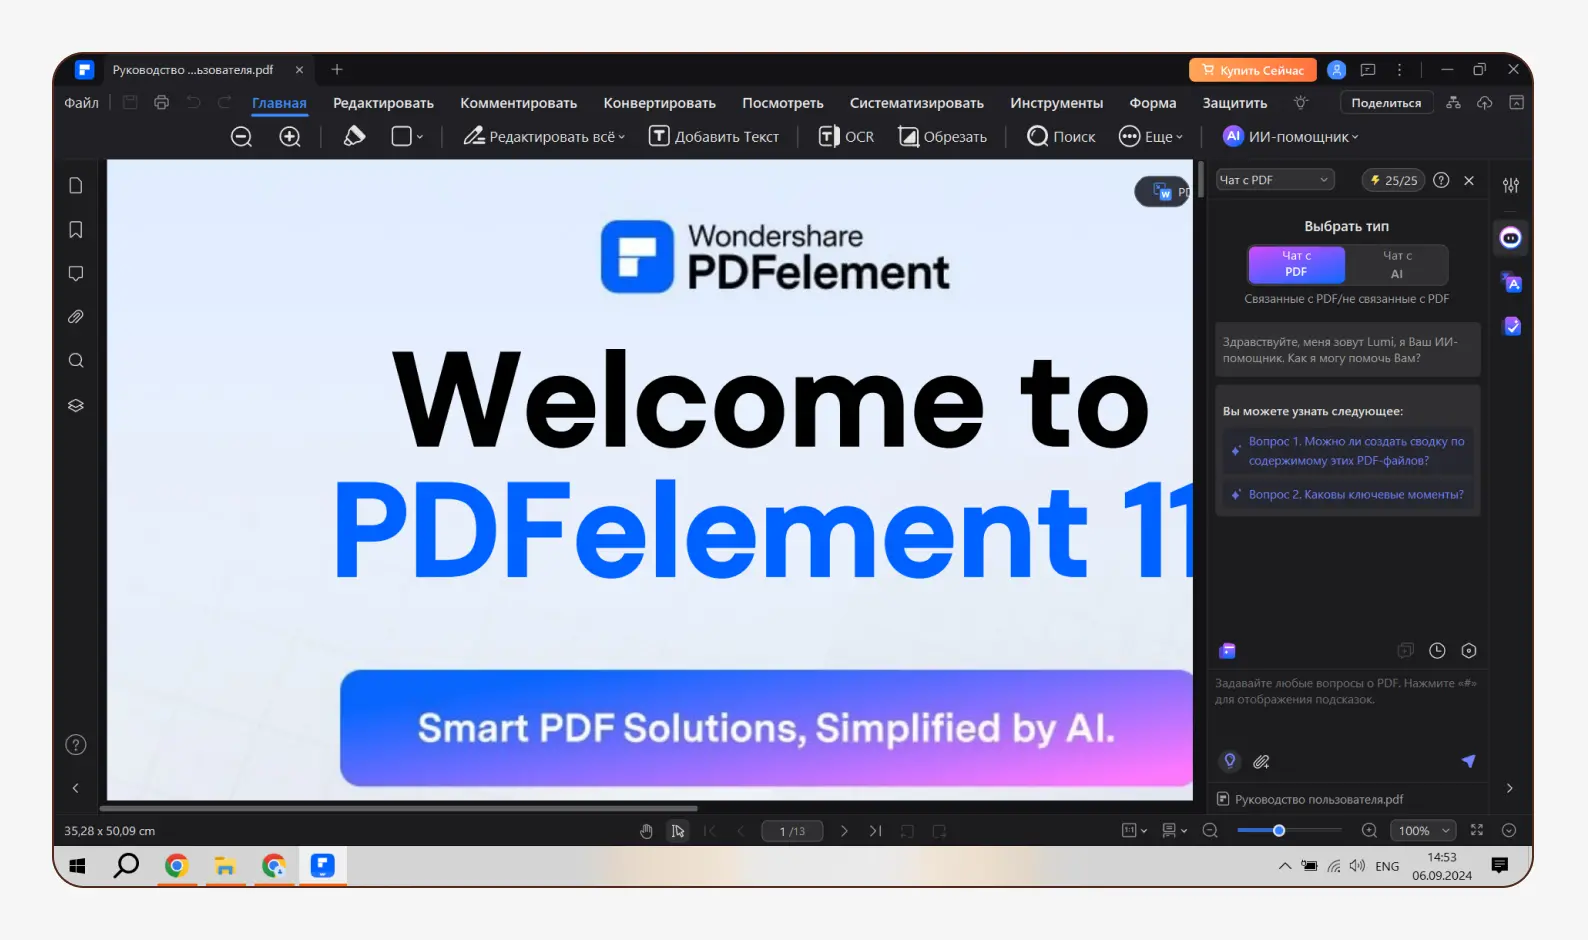Open the shape rectangle tool dropdown

pyautogui.click(x=407, y=137)
